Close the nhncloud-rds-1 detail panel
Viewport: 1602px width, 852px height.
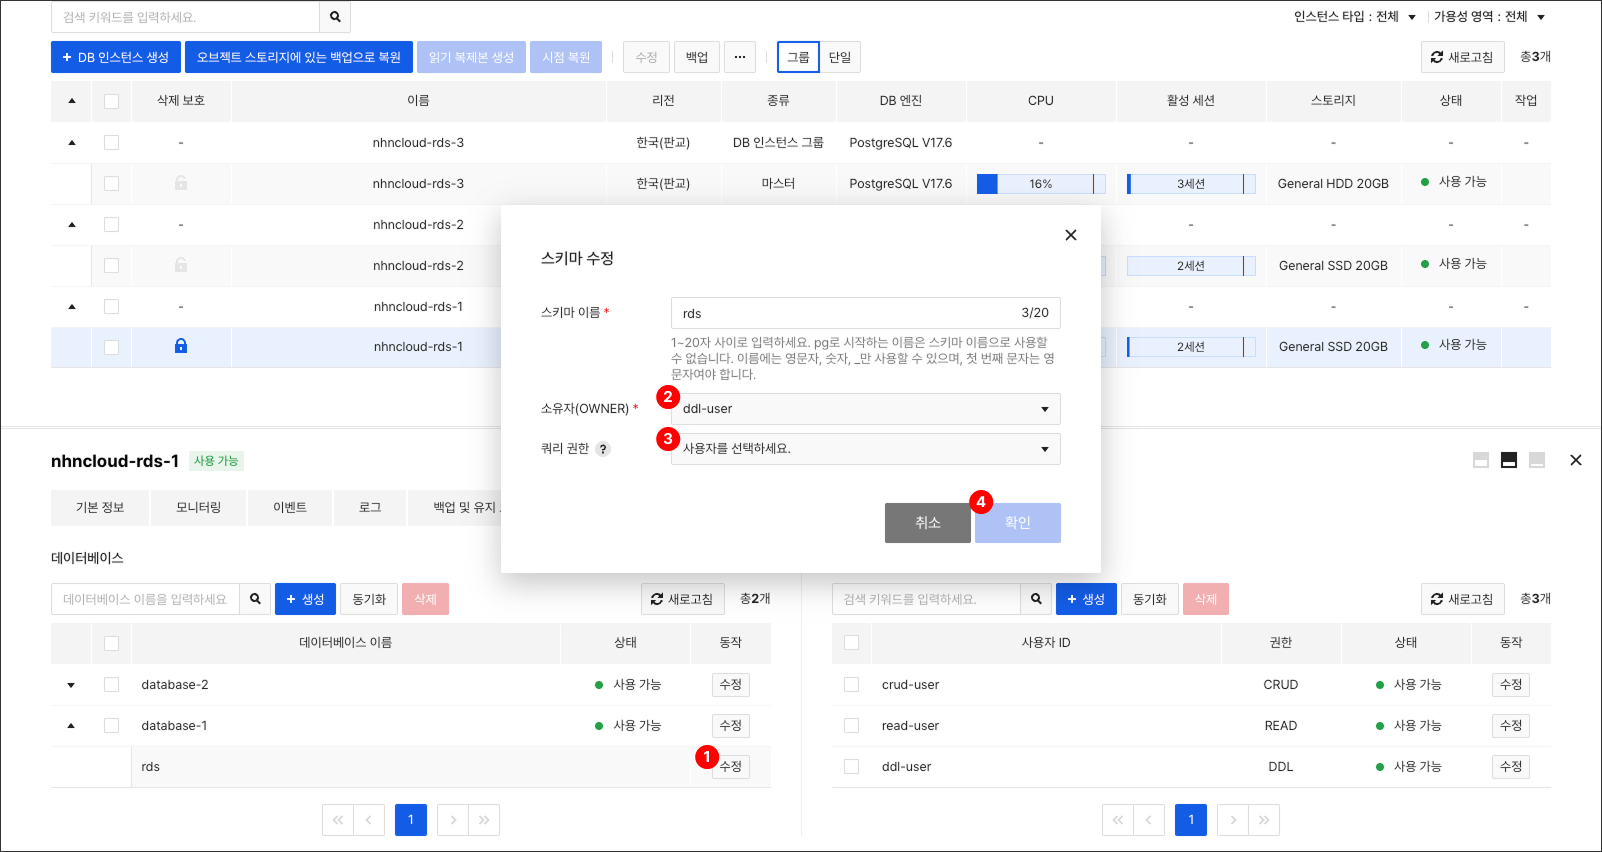[x=1576, y=460]
